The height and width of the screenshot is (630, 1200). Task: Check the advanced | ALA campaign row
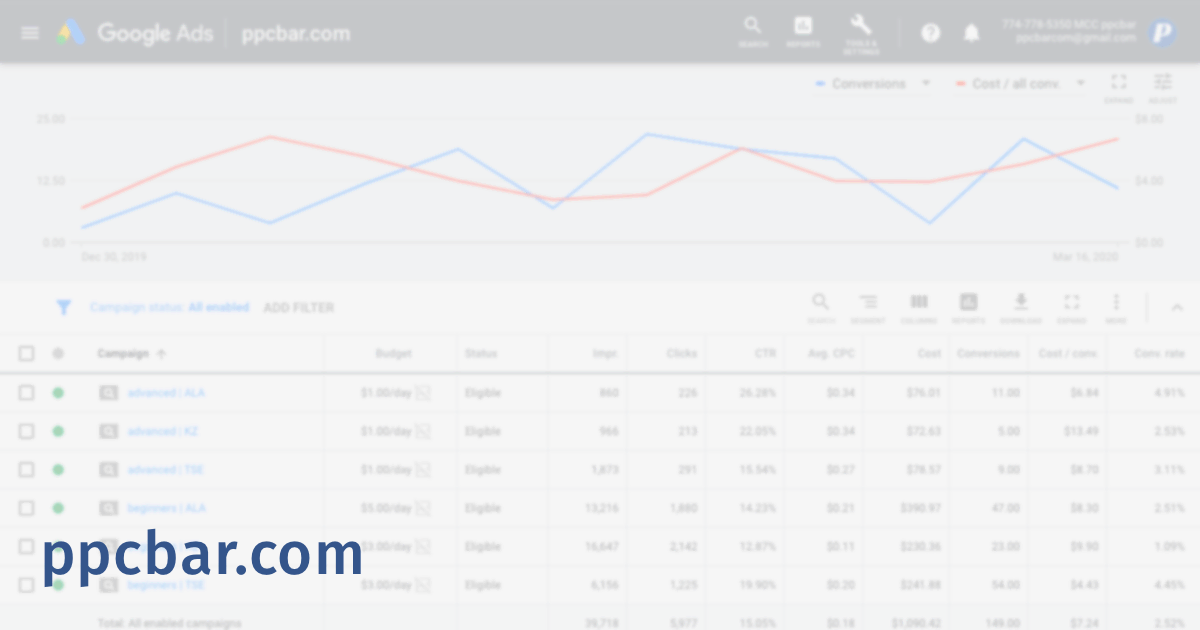[x=27, y=393]
